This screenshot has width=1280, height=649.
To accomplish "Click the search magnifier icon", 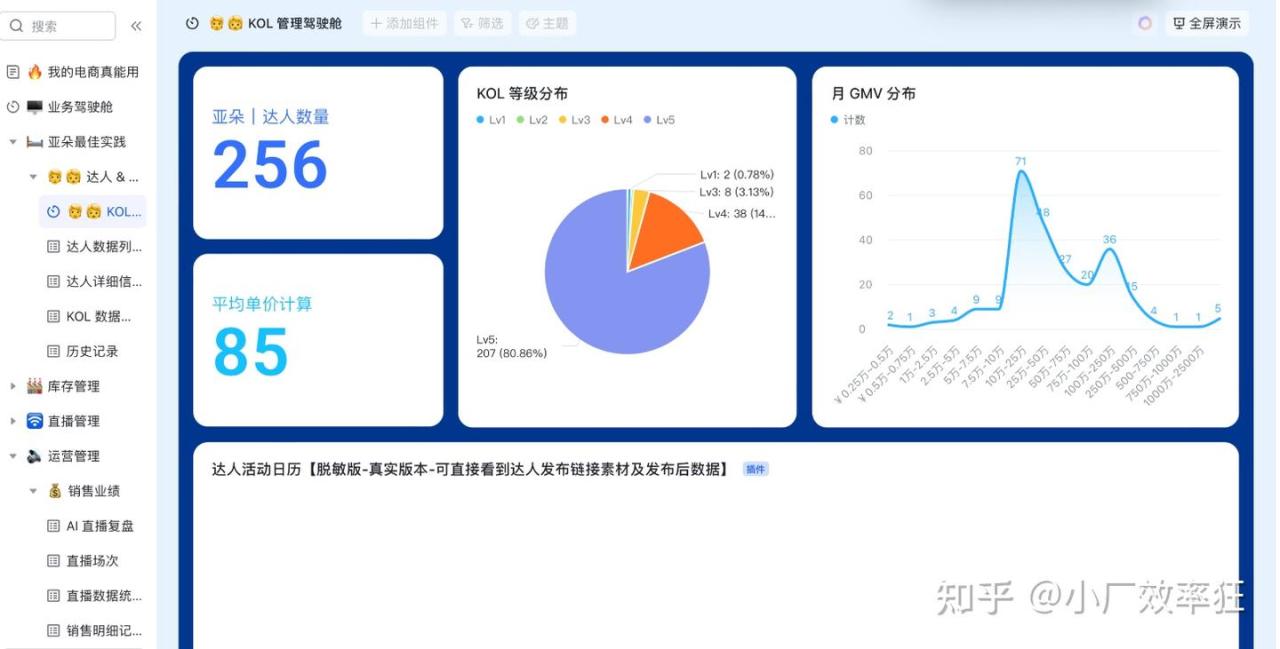I will (17, 26).
